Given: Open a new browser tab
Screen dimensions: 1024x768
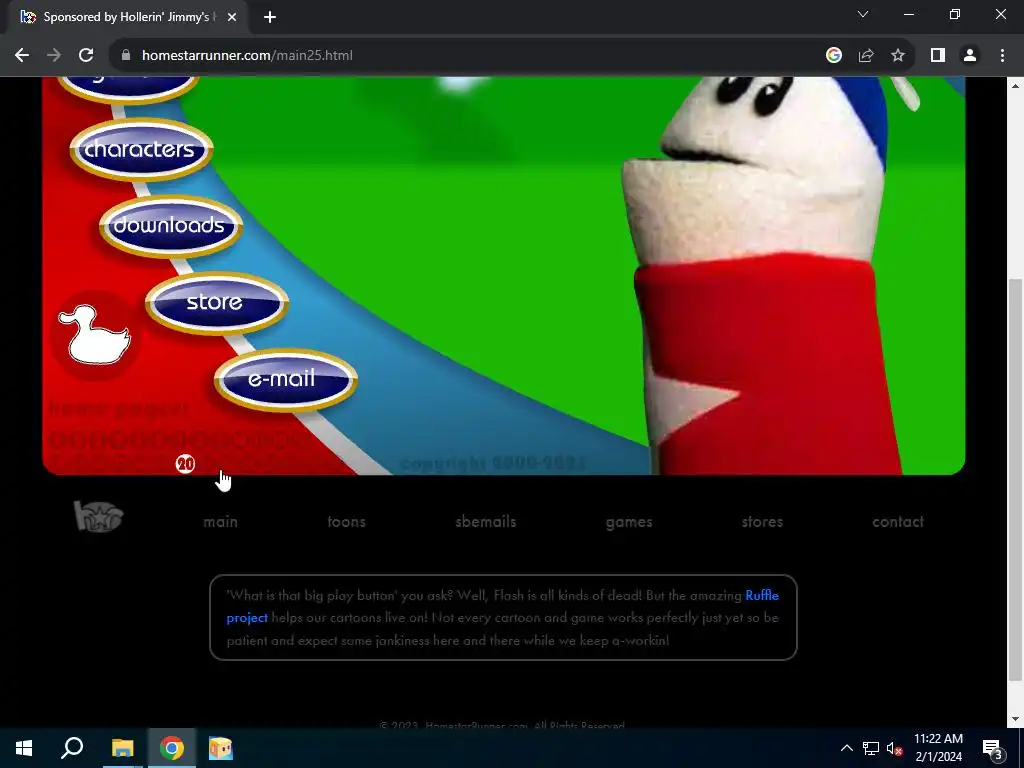Looking at the screenshot, I should (270, 17).
